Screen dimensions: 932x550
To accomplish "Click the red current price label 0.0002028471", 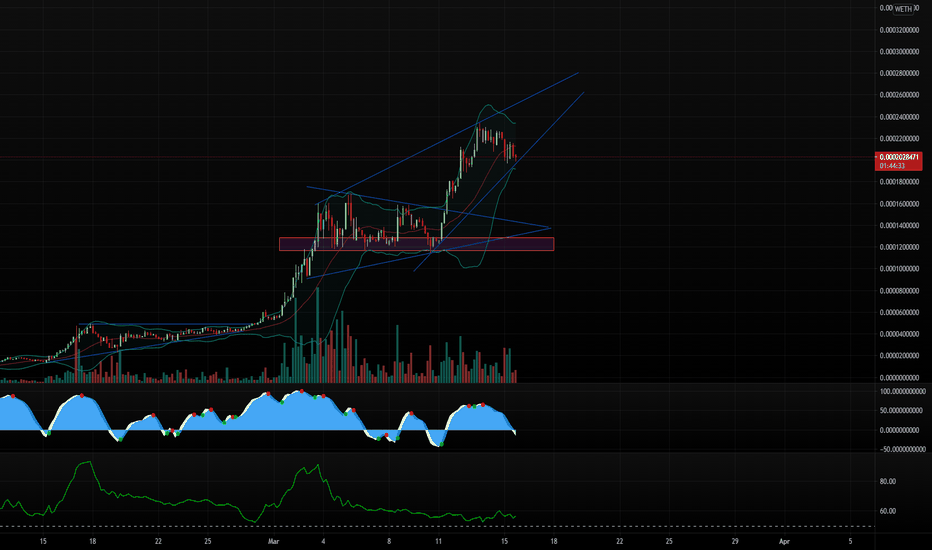I will (x=899, y=157).
